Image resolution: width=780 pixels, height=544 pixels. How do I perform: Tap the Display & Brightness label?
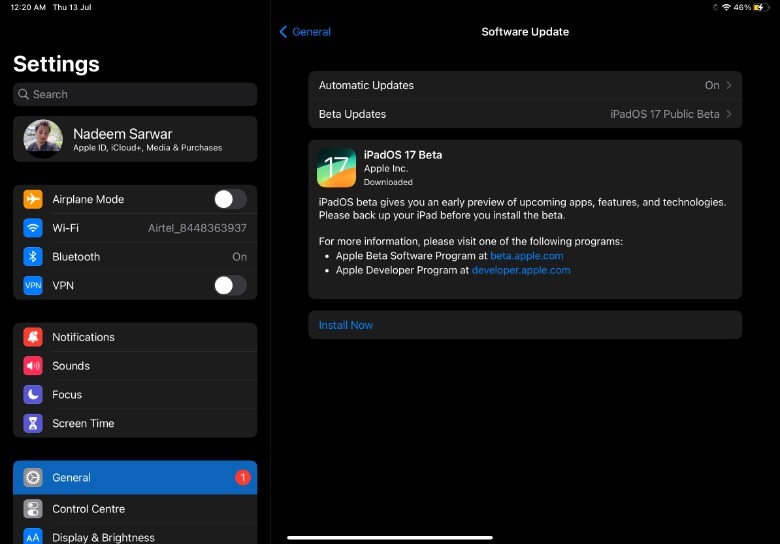(x=103, y=538)
